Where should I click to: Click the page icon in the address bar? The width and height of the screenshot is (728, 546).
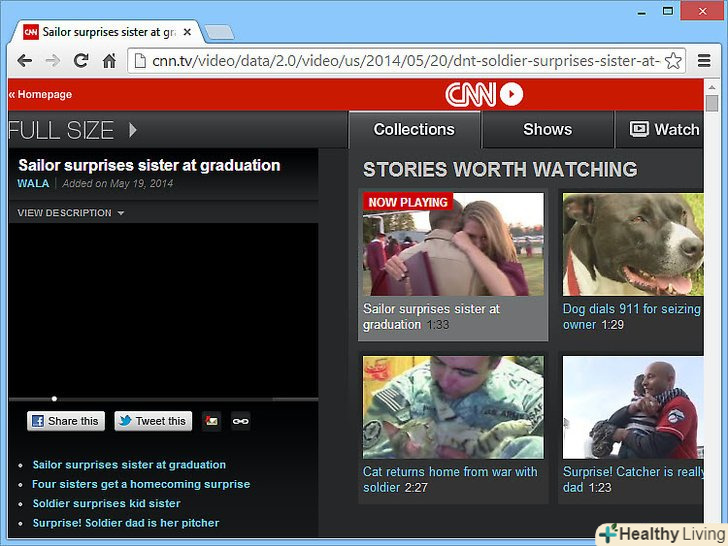click(140, 61)
